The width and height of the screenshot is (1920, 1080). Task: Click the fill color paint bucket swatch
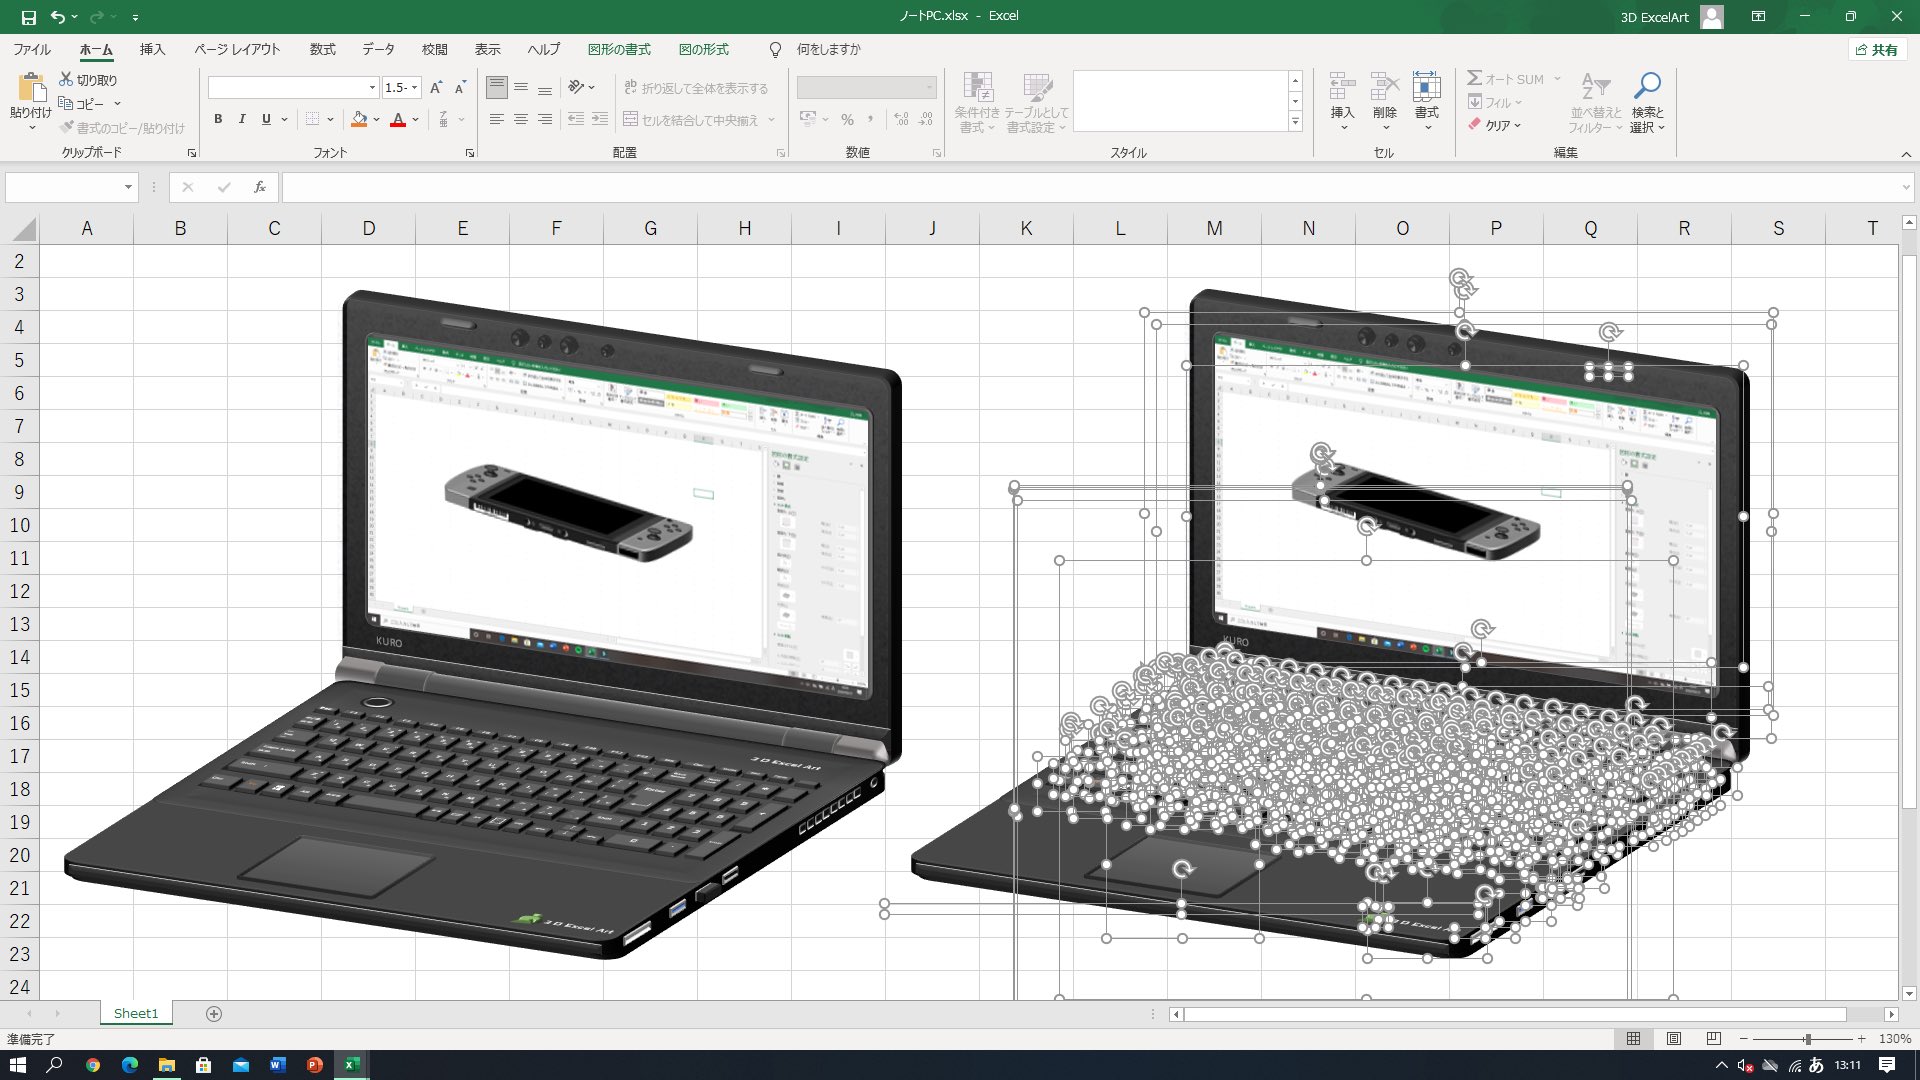pos(360,119)
